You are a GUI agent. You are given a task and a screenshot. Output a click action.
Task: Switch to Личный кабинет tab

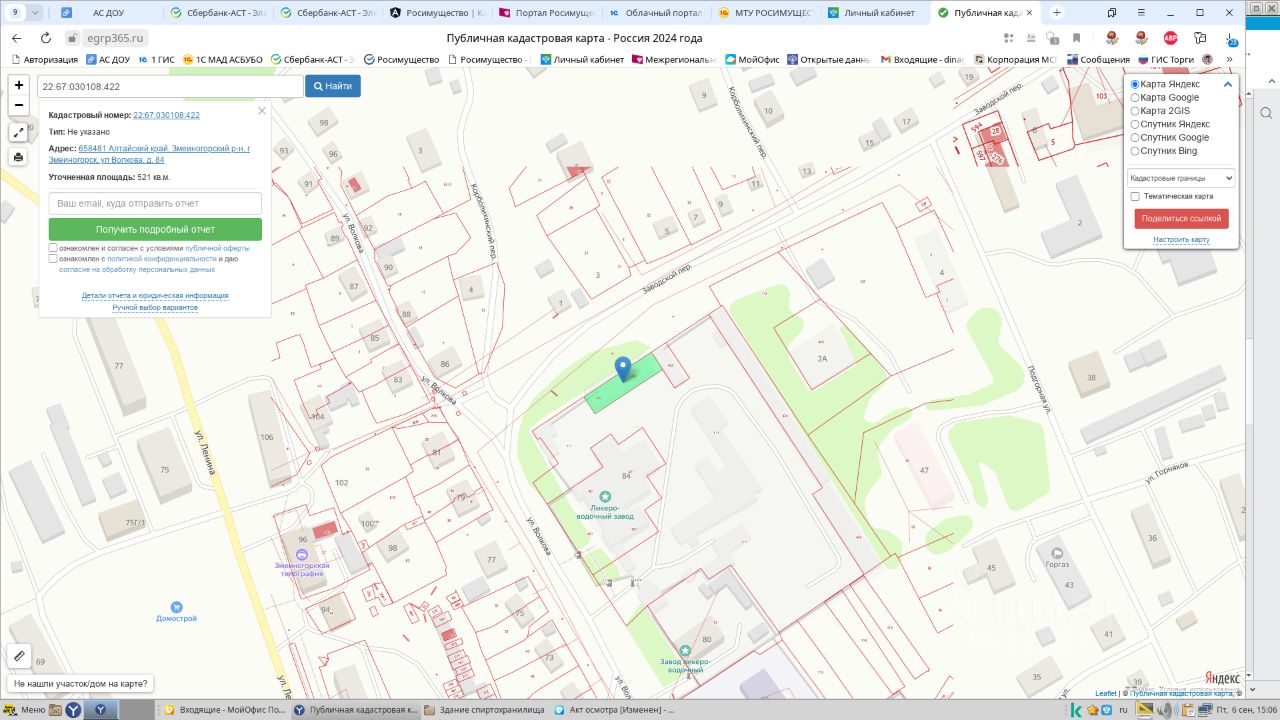coord(875,13)
